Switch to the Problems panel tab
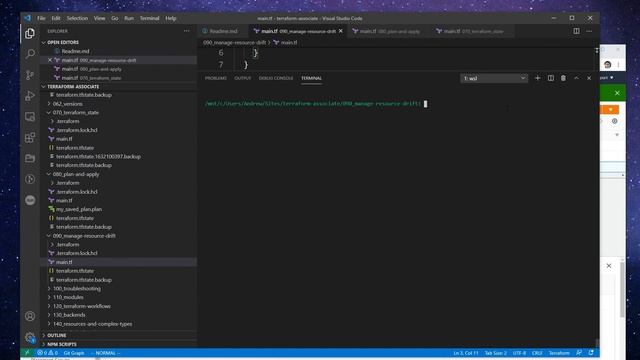640x360 pixels. coord(216,78)
